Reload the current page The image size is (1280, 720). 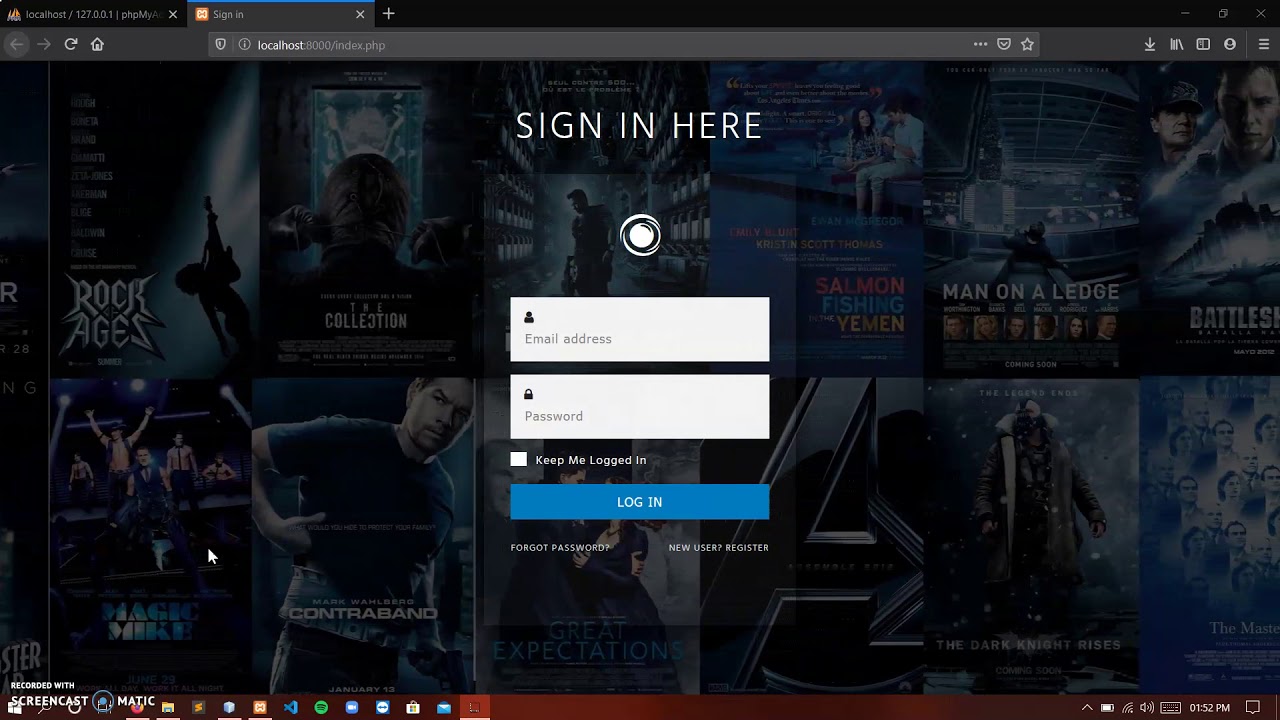[x=71, y=44]
